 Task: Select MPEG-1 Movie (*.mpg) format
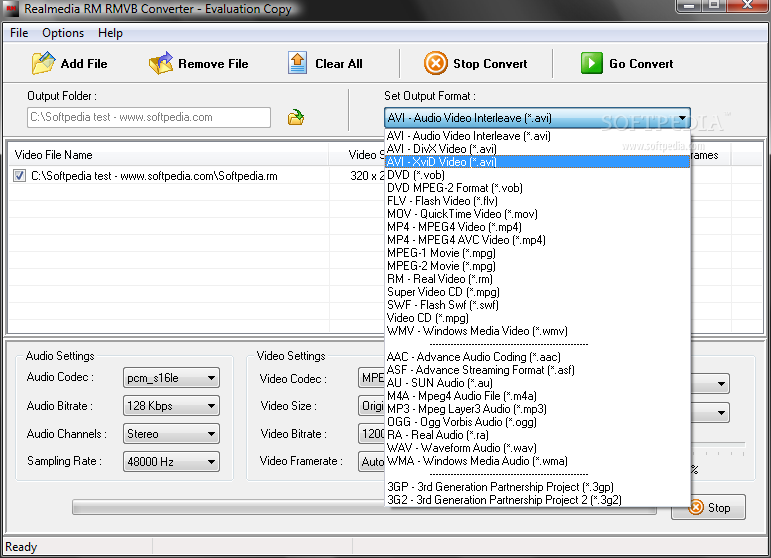[537, 253]
